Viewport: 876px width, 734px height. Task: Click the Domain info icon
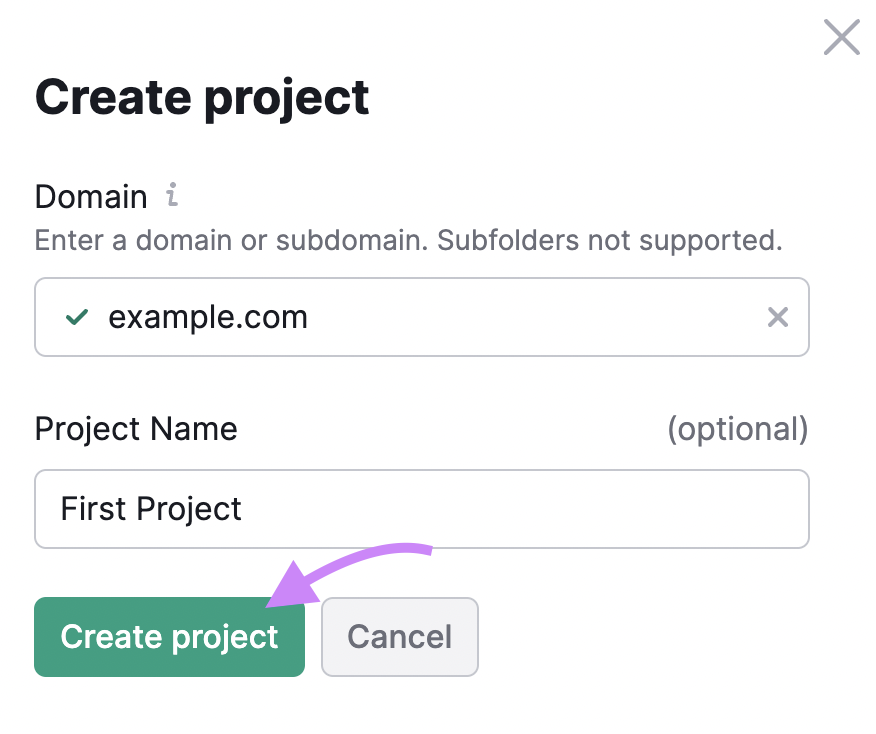coord(172,195)
